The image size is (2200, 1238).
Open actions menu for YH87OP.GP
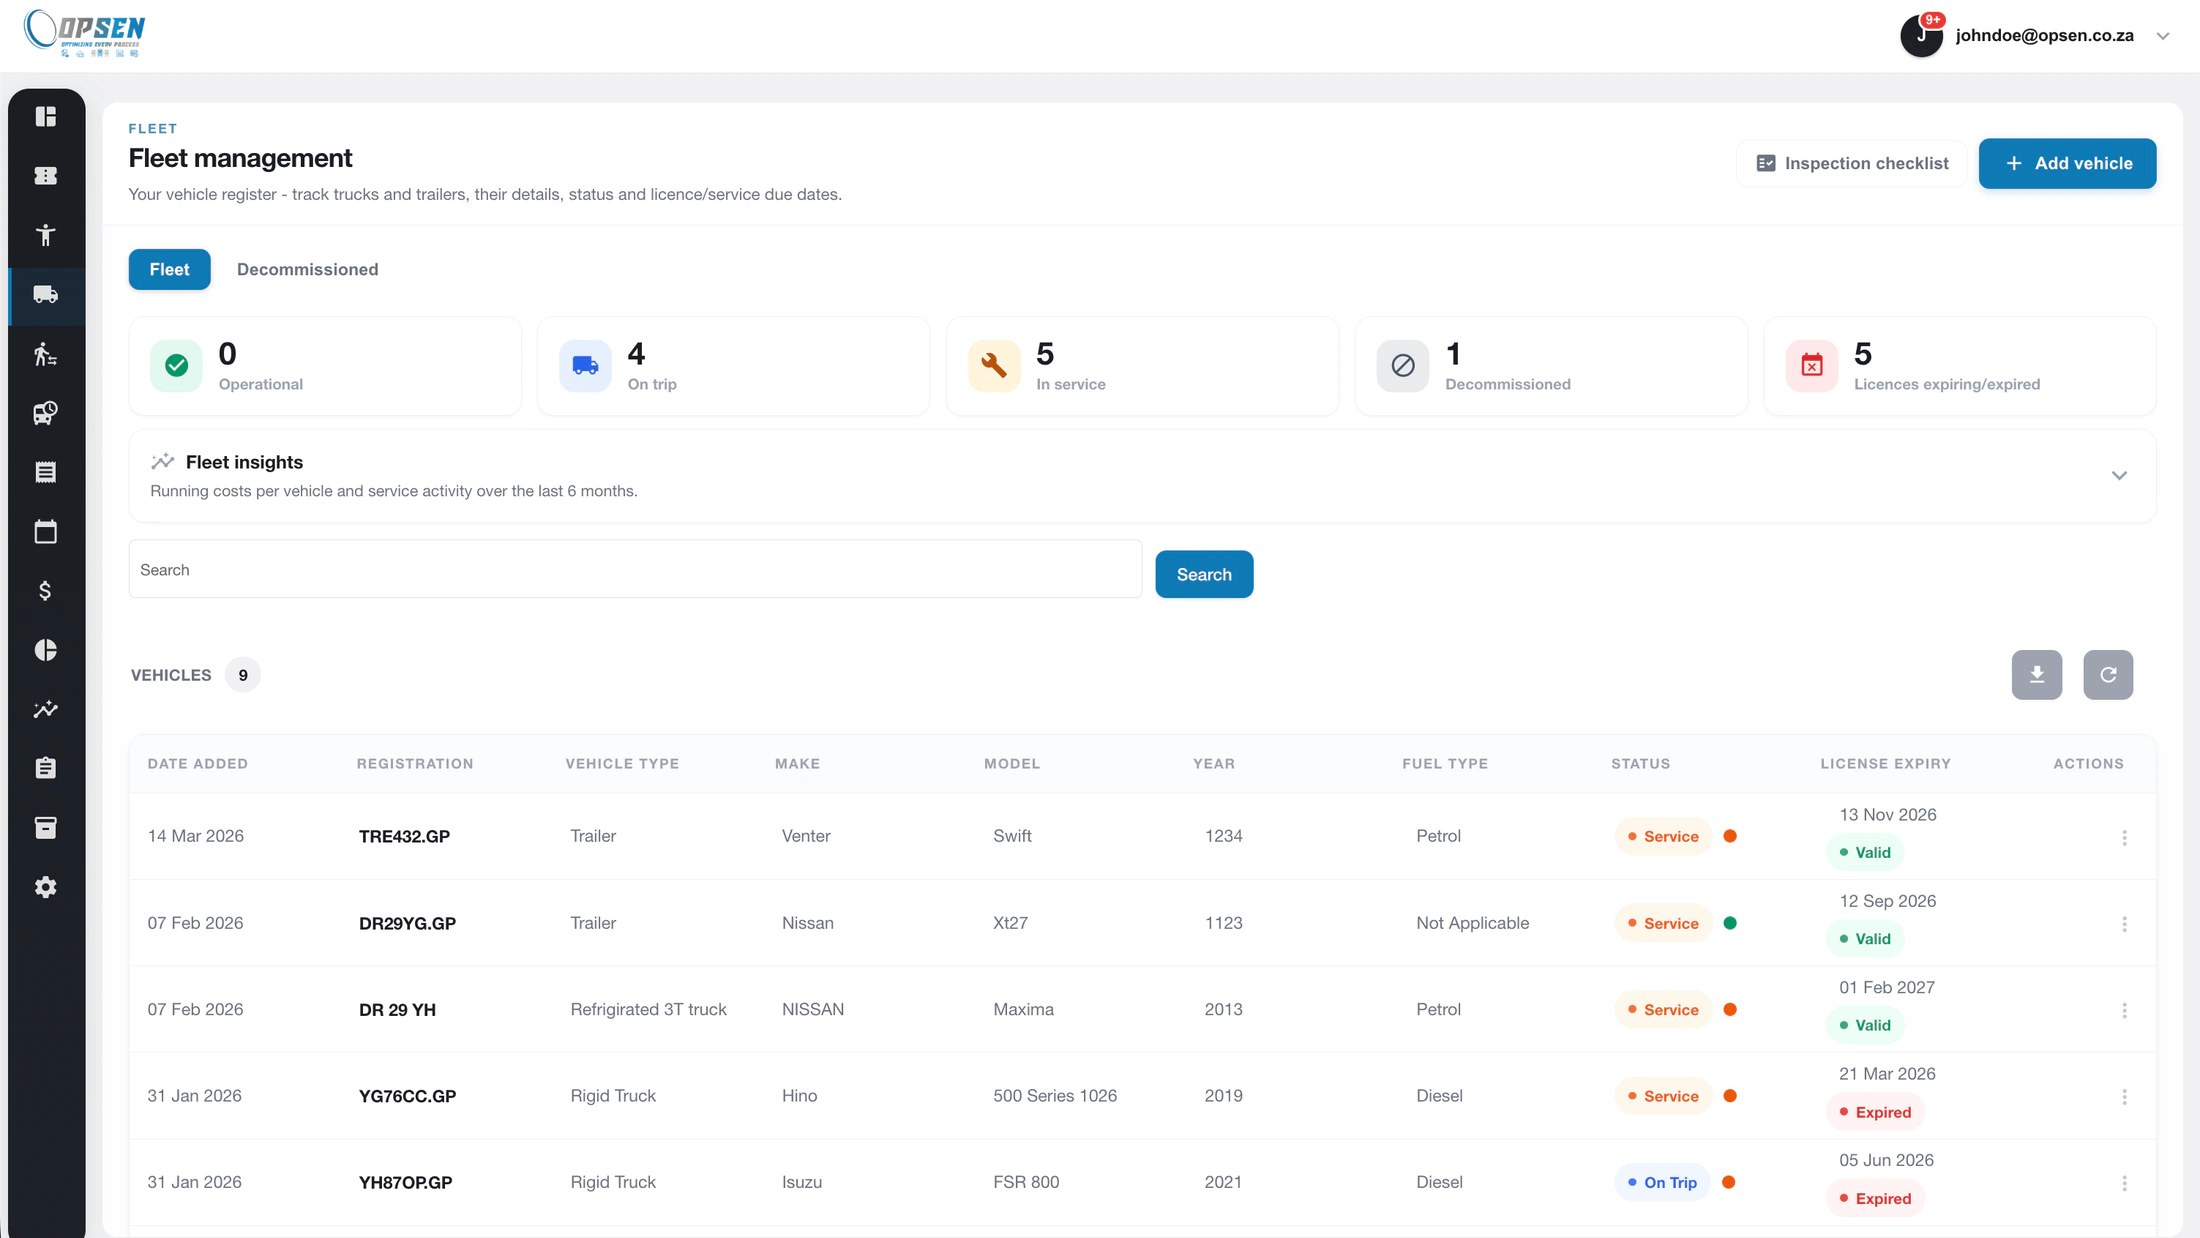tap(2124, 1183)
